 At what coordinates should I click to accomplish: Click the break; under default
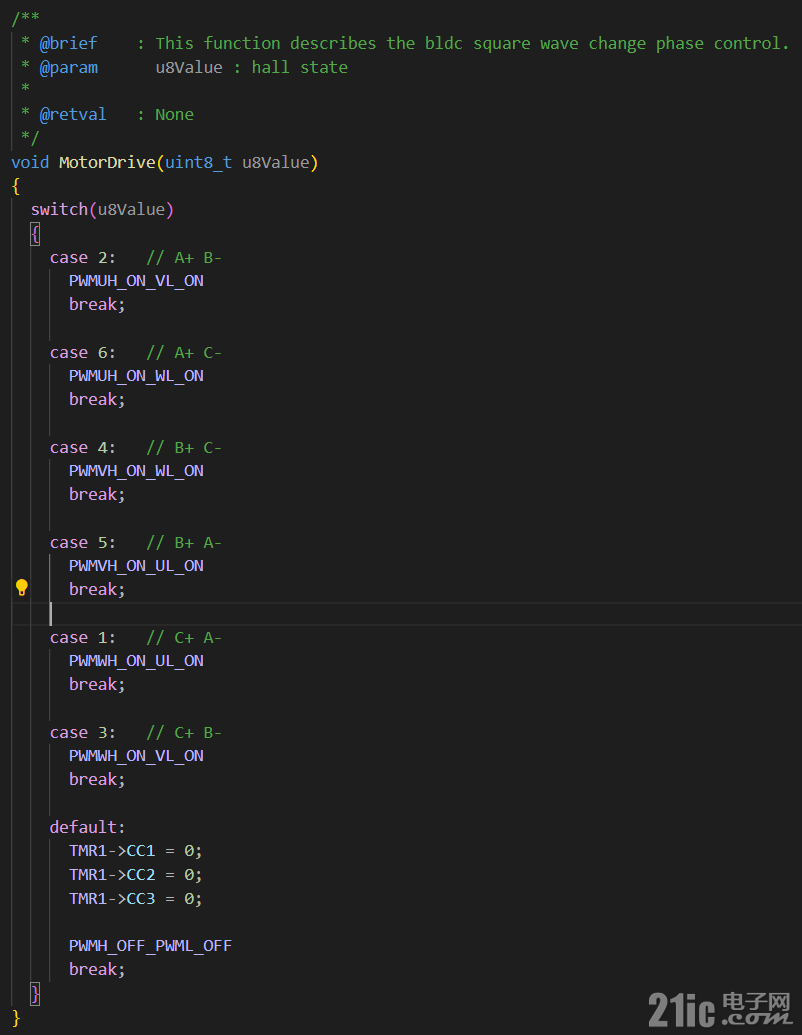(x=97, y=970)
